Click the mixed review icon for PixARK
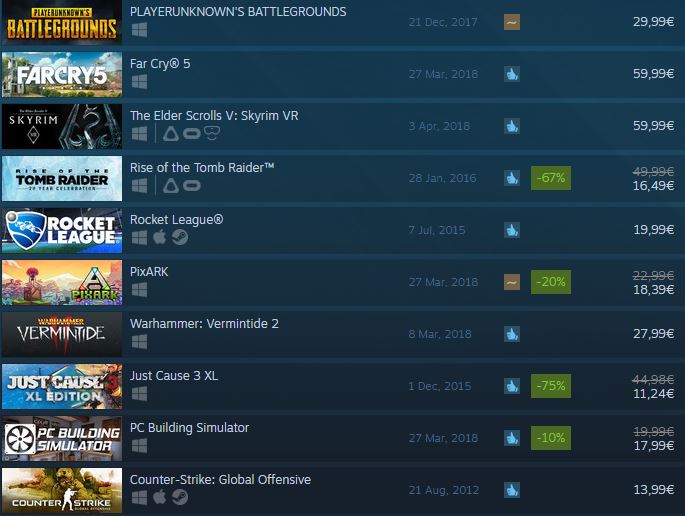This screenshot has width=685, height=516. tap(512, 282)
